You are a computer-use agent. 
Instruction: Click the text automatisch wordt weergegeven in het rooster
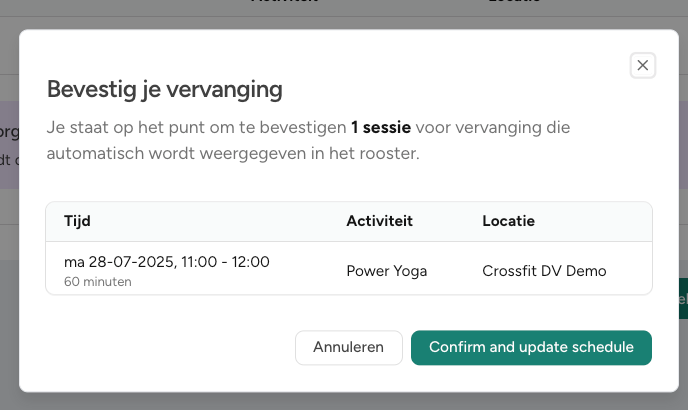pyautogui.click(x=233, y=154)
